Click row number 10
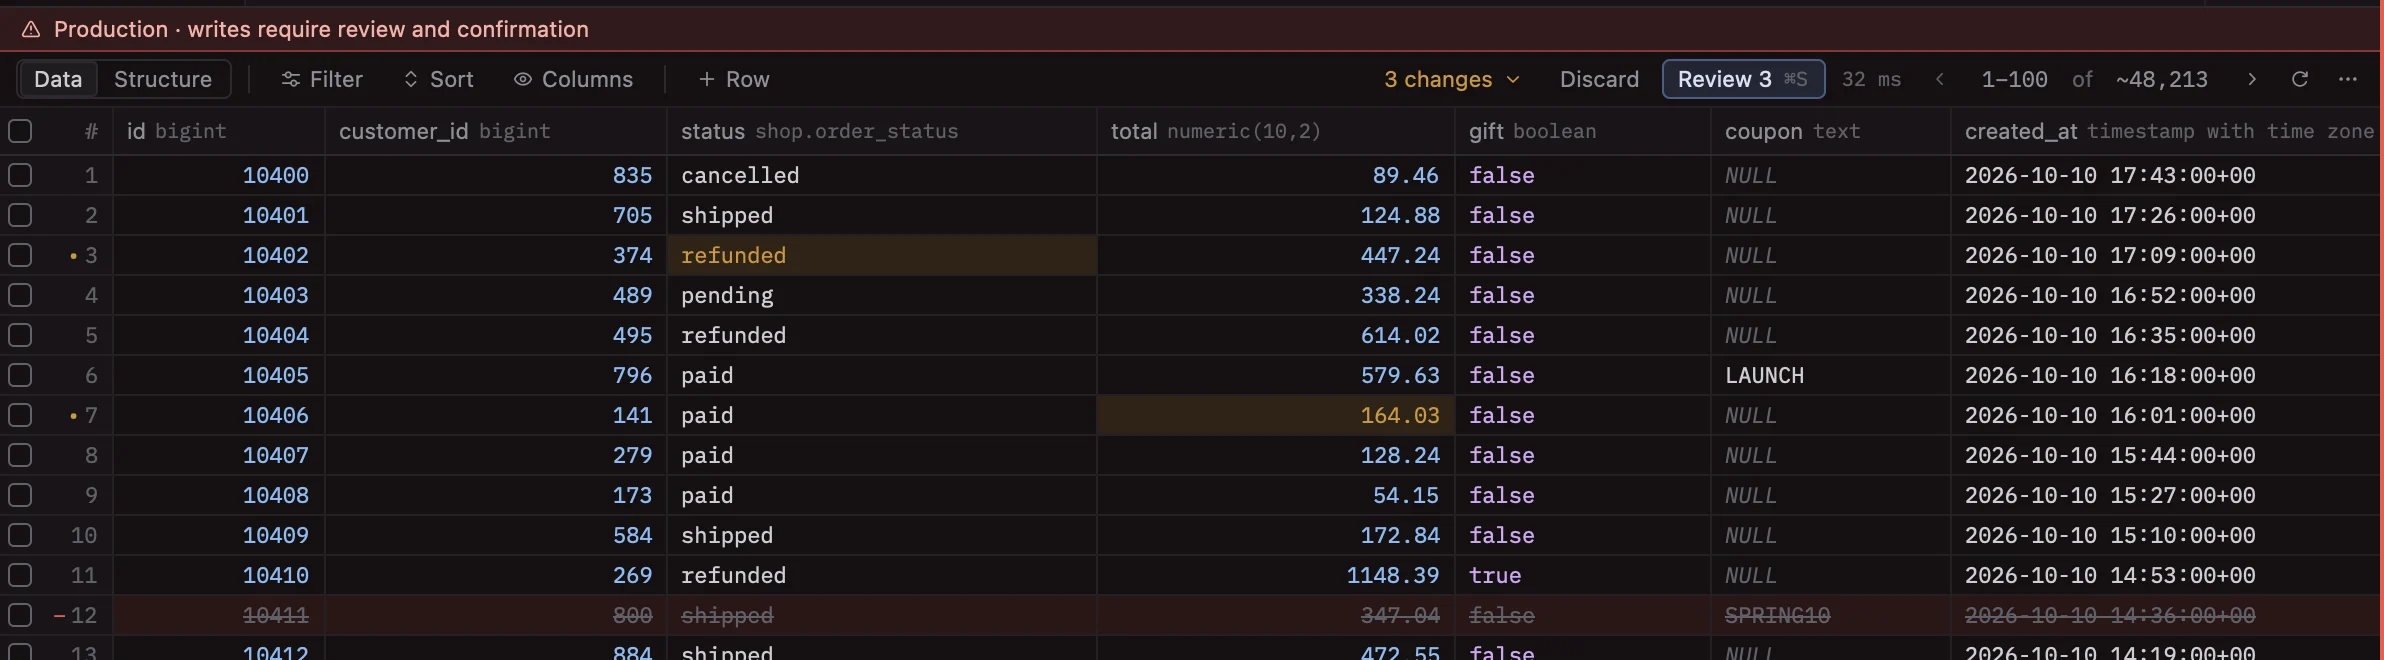This screenshot has width=2384, height=660. (x=84, y=535)
